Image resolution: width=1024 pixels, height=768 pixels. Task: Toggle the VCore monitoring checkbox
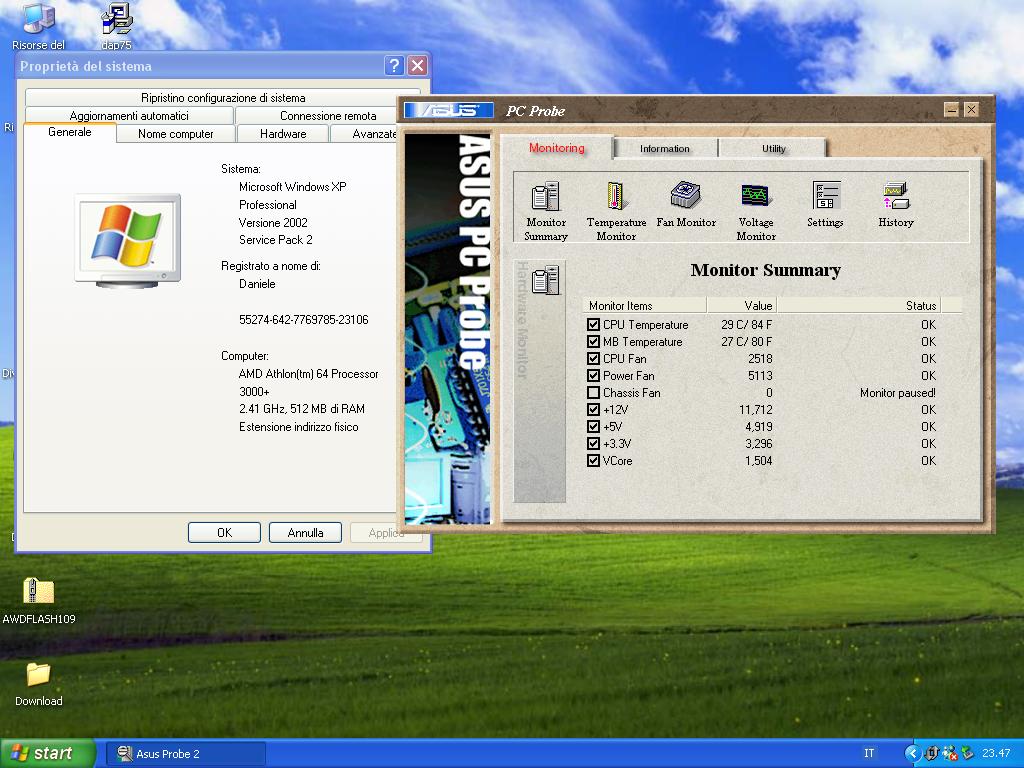tap(593, 460)
